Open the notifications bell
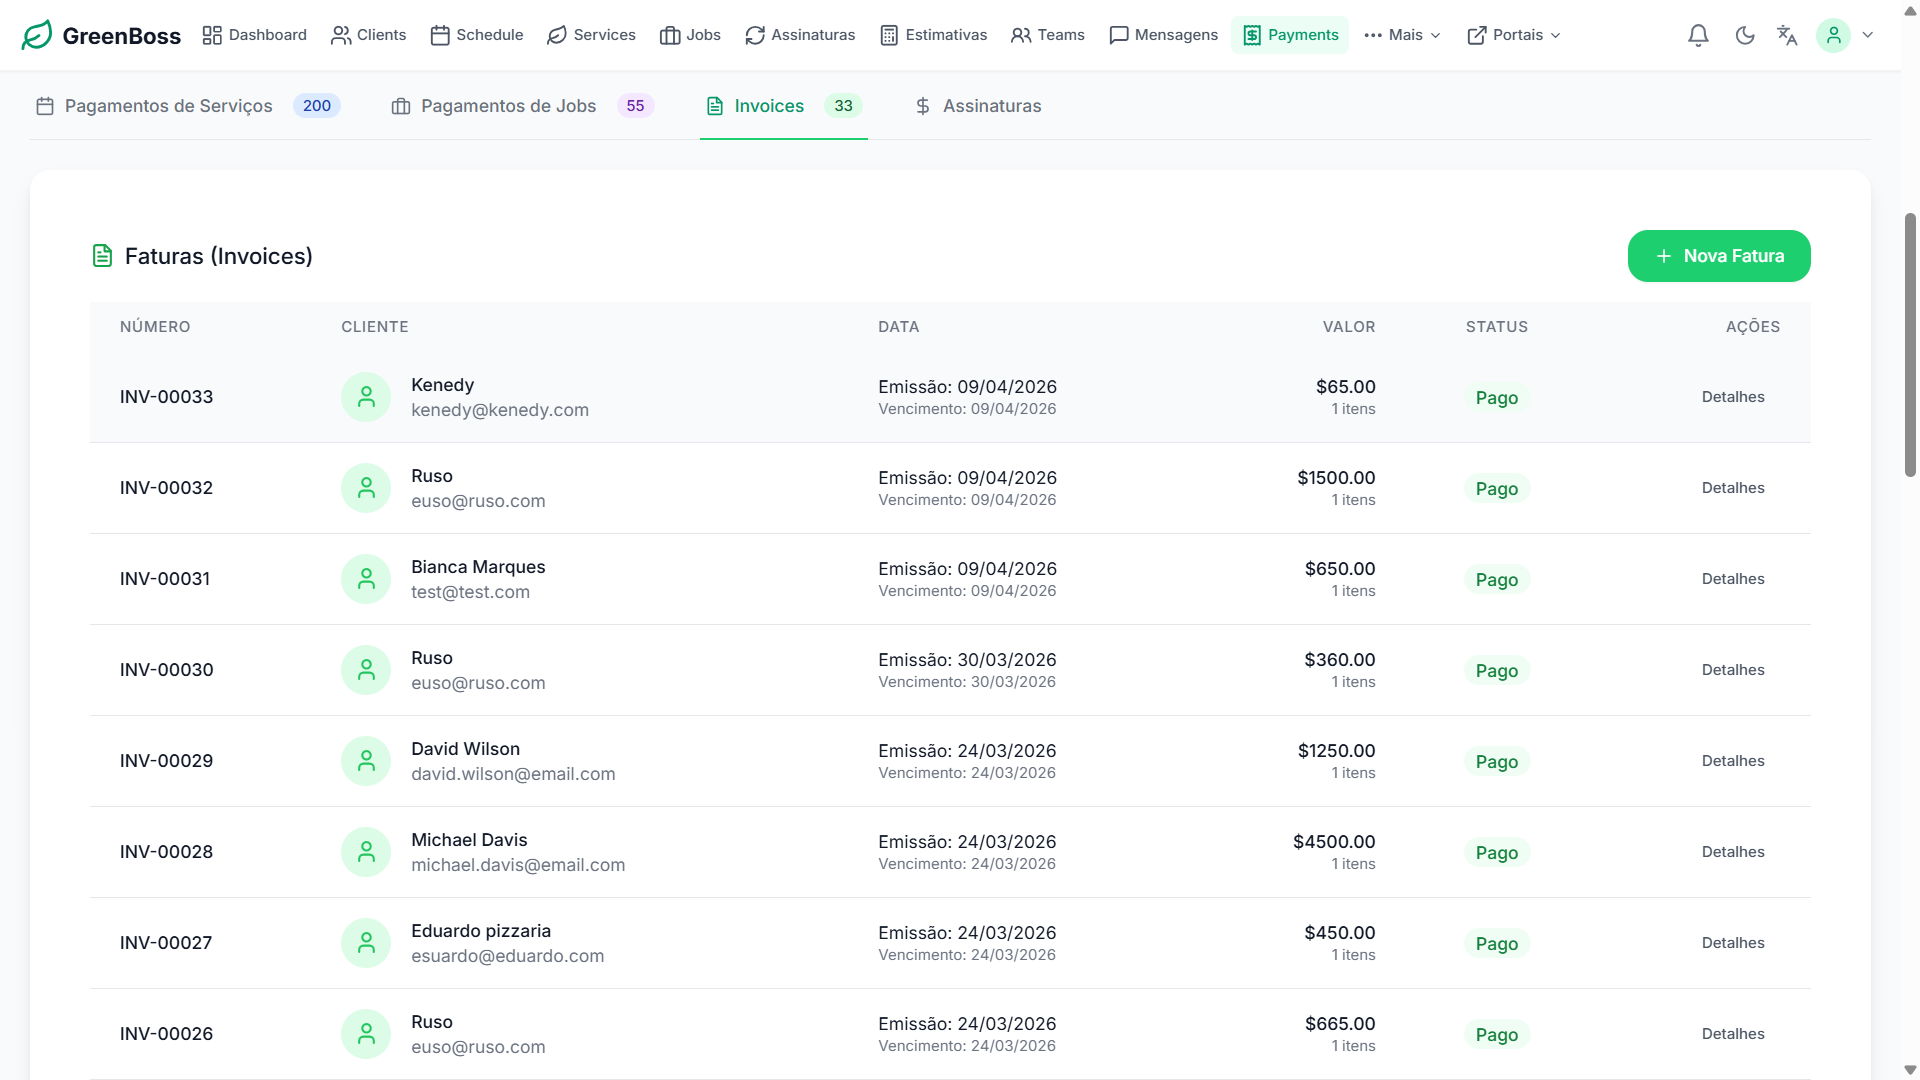The image size is (1920, 1080). (1697, 35)
